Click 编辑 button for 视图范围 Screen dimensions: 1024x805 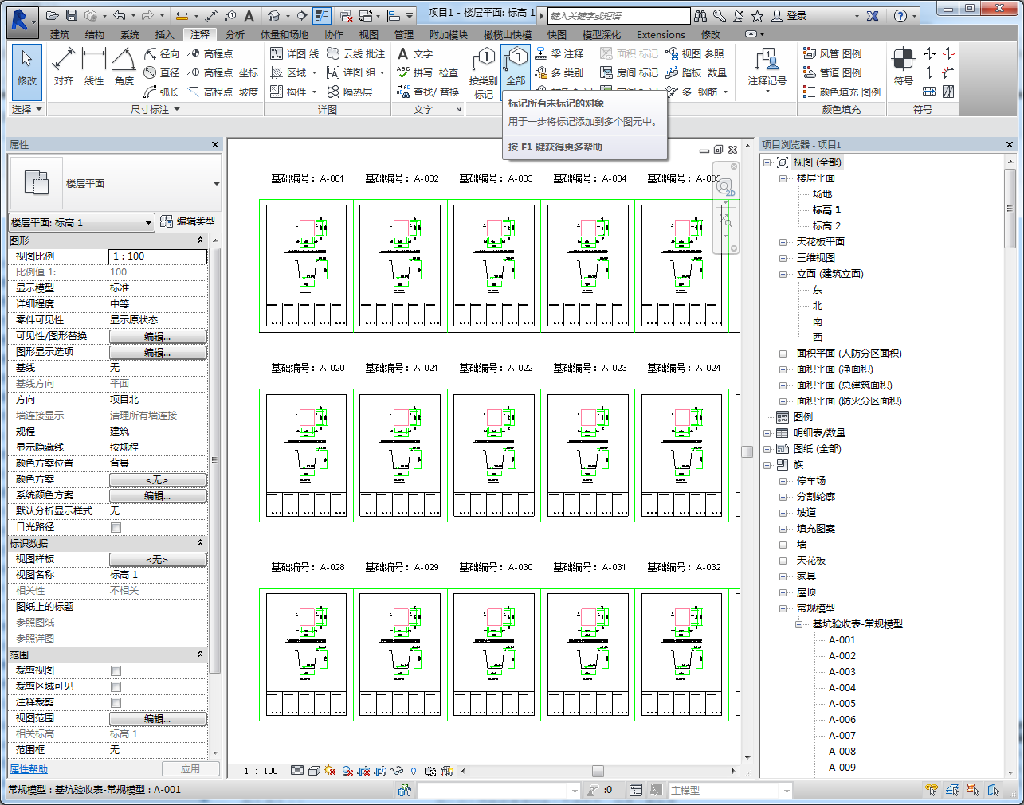click(157, 718)
